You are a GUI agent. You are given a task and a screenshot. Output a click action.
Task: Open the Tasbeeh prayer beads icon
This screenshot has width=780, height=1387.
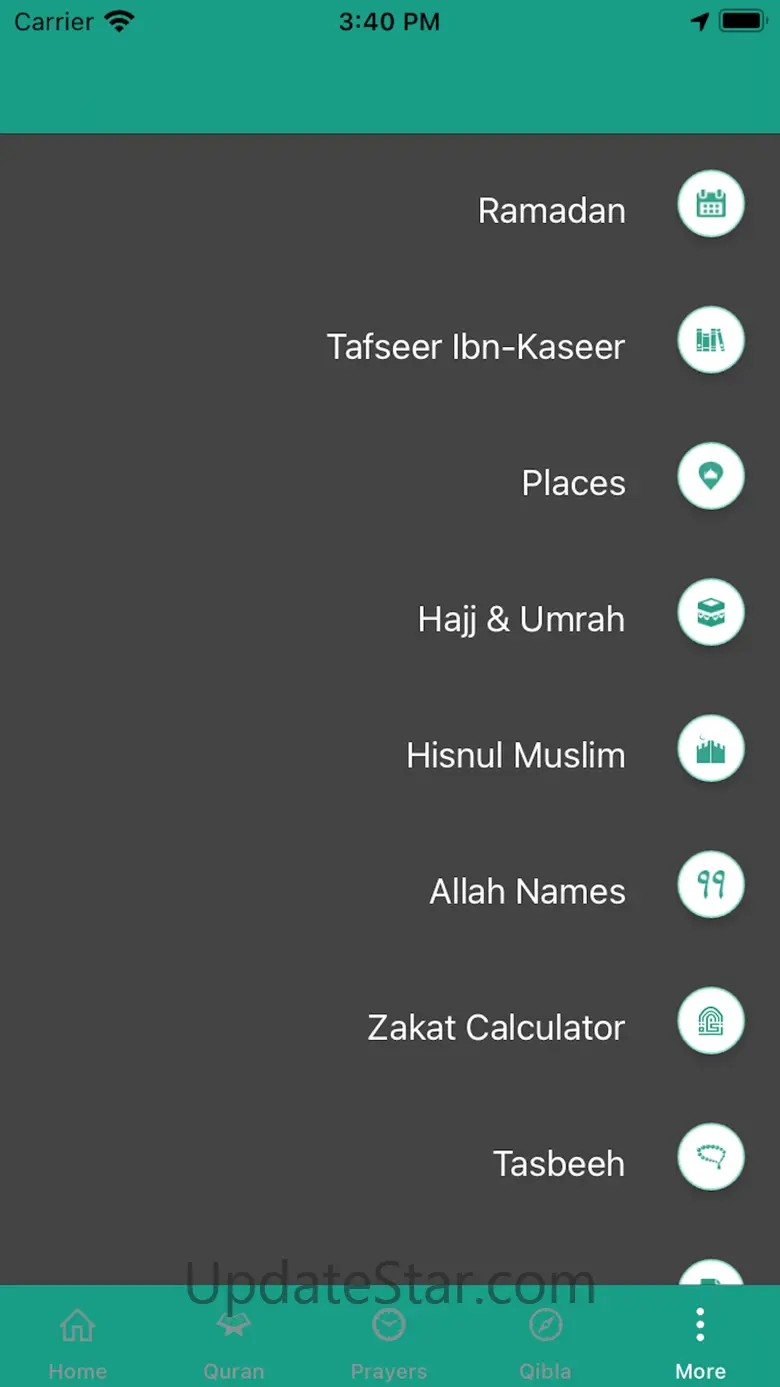711,1156
